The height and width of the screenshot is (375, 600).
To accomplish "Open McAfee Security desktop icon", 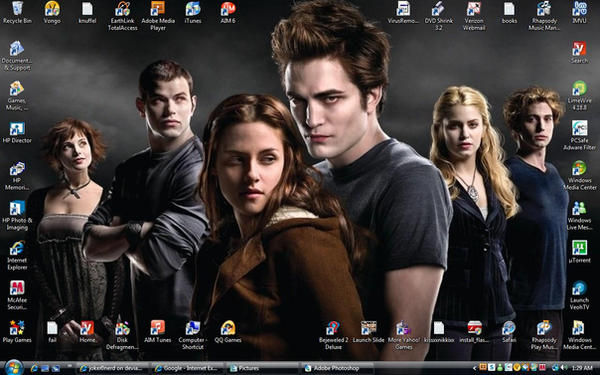I will (x=17, y=295).
